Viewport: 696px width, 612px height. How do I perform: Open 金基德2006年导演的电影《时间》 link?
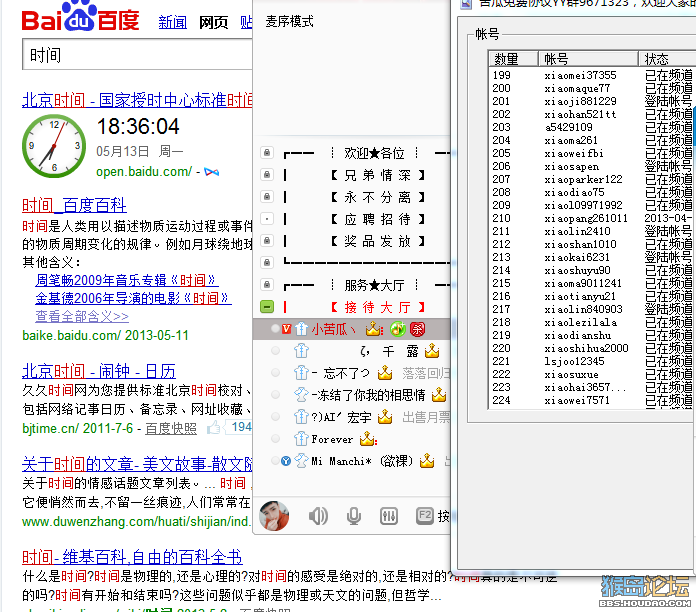(133, 298)
